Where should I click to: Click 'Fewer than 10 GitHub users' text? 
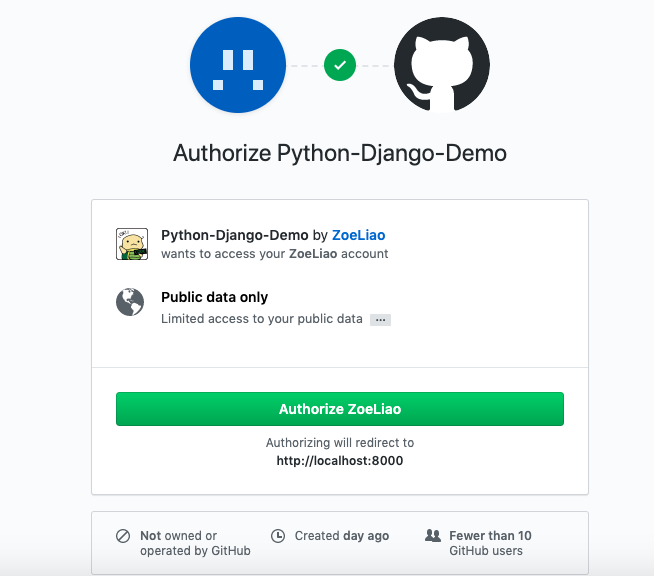[x=490, y=543]
